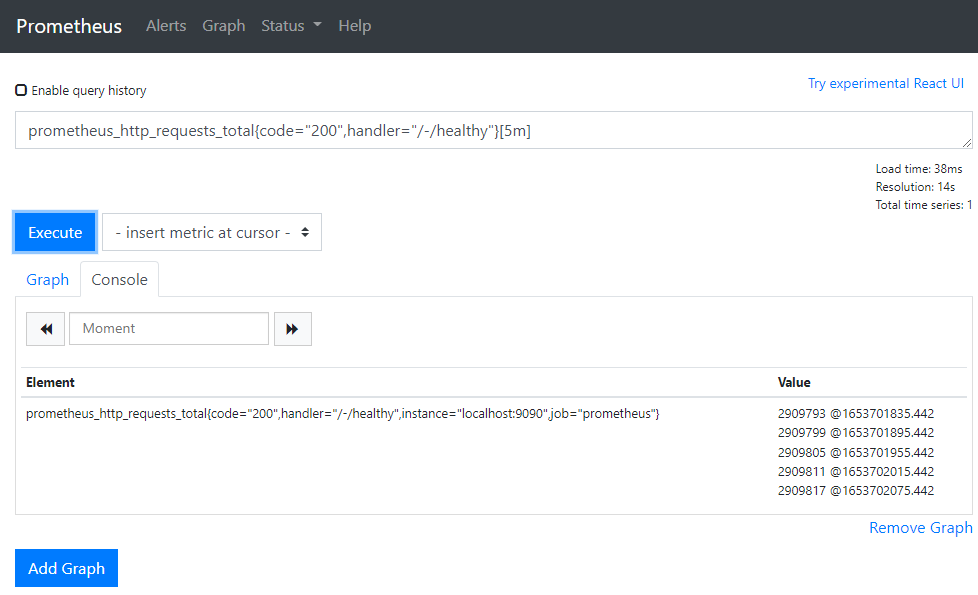The height and width of the screenshot is (595, 978).
Task: Open the insert metric at cursor dropdown
Action: click(212, 232)
